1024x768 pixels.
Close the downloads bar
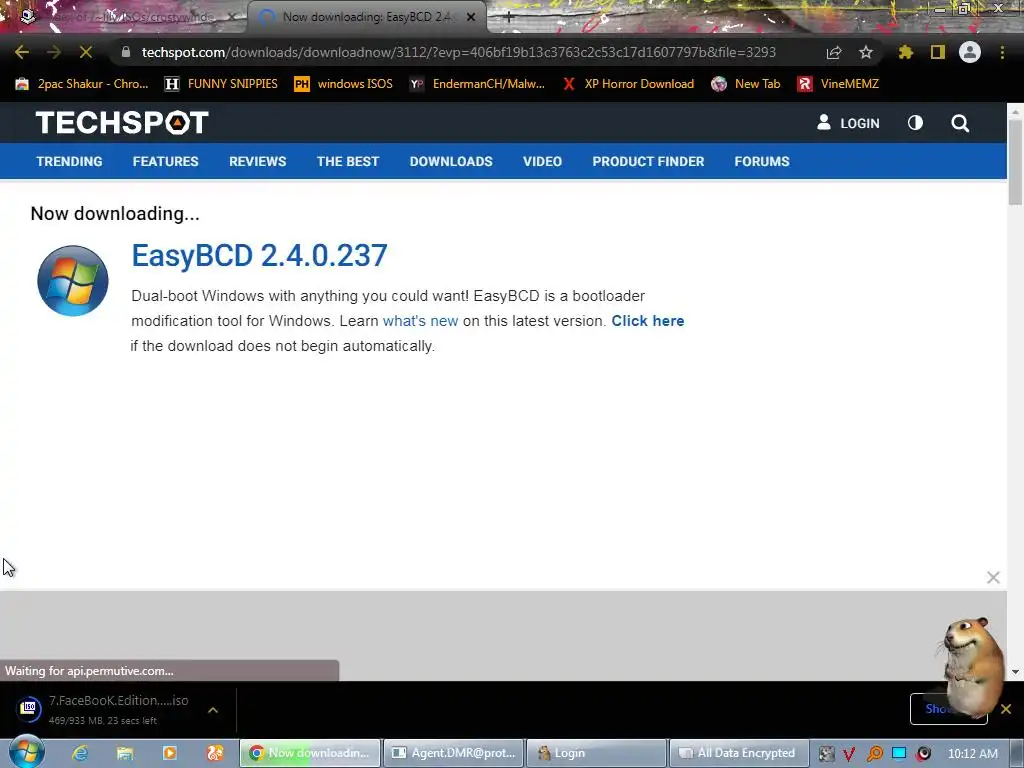1006,709
